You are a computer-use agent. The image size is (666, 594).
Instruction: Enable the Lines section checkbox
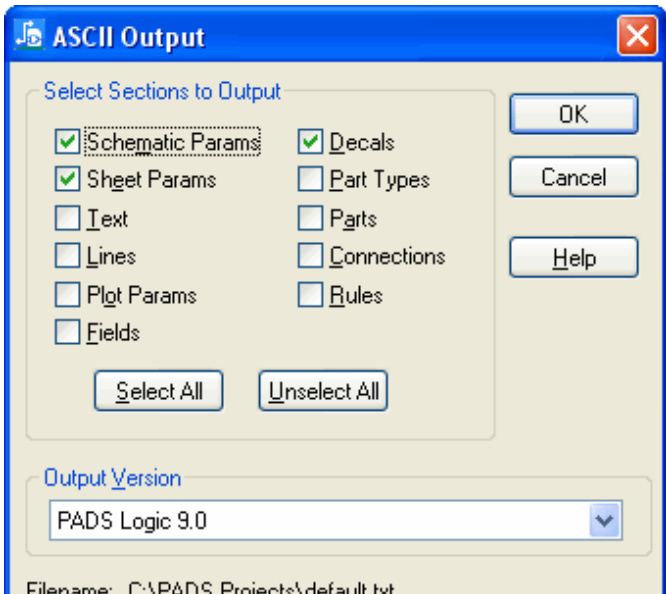click(x=68, y=256)
